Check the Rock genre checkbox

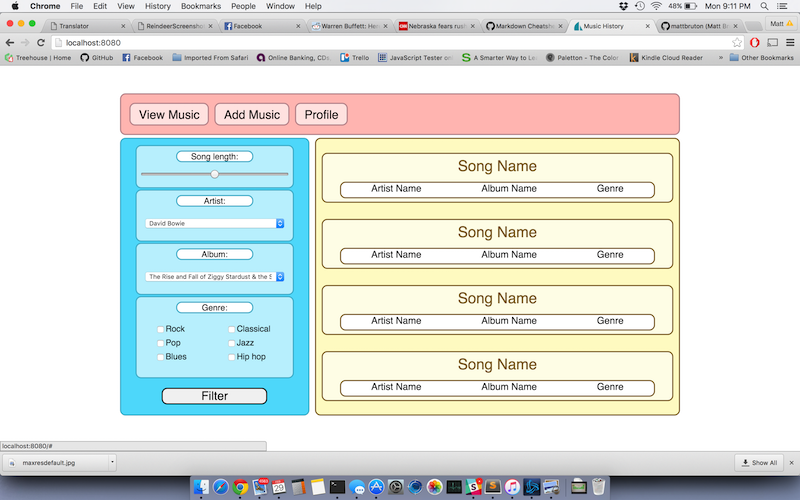tap(160, 330)
